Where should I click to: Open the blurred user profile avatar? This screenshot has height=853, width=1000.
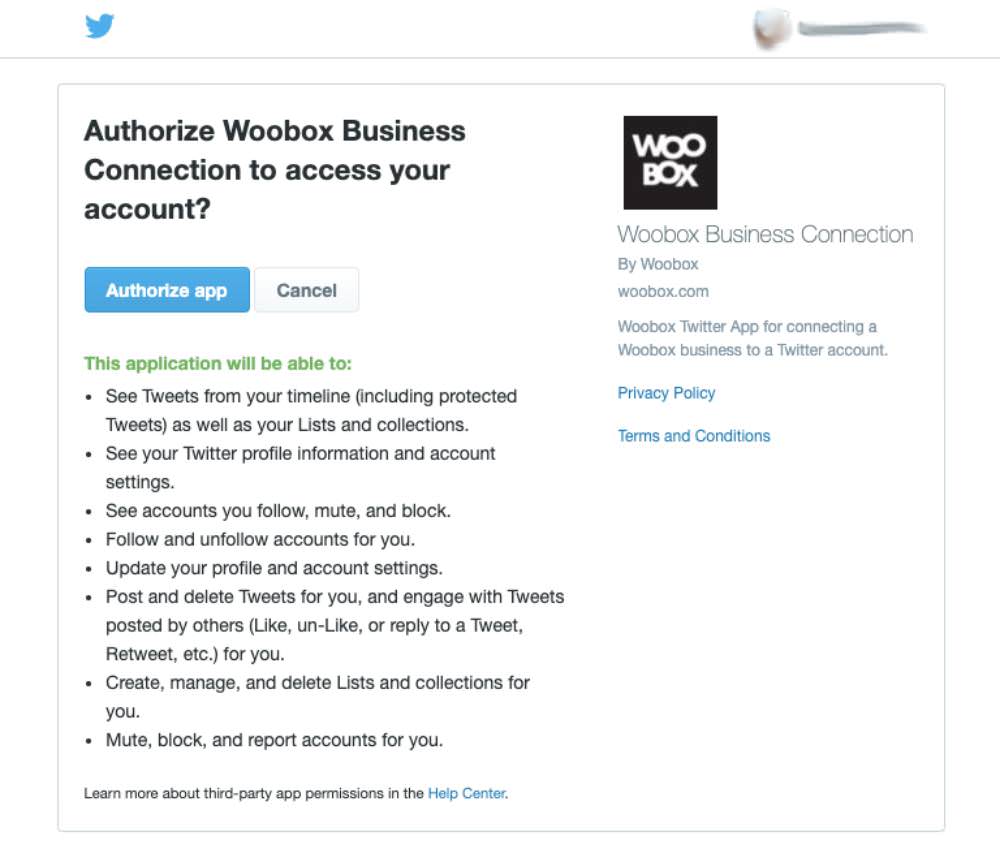pos(770,29)
